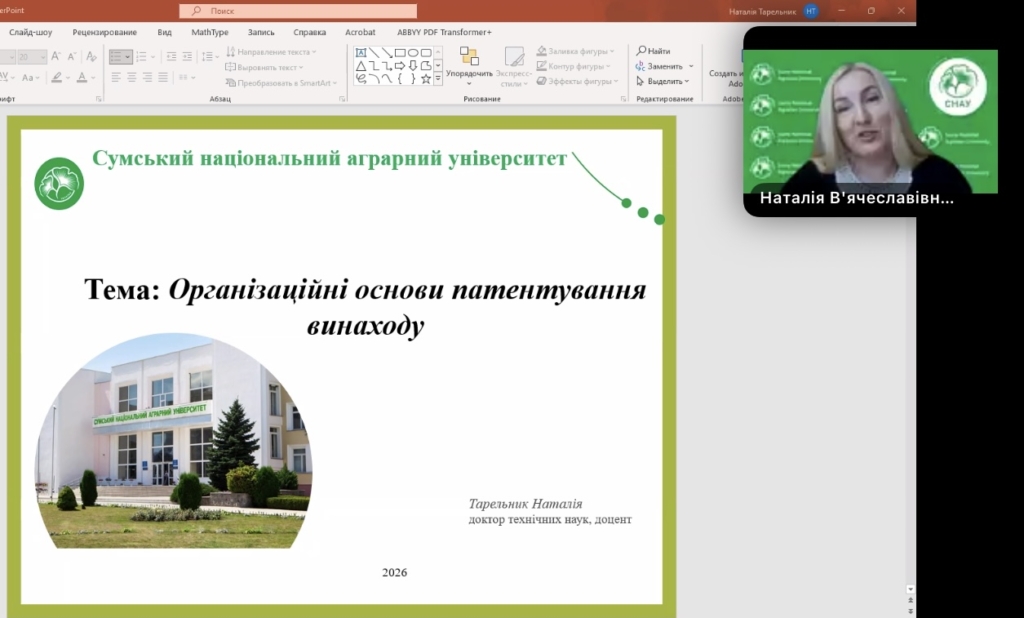Click the bulleted list icon
This screenshot has height=618, width=1024.
tap(118, 57)
